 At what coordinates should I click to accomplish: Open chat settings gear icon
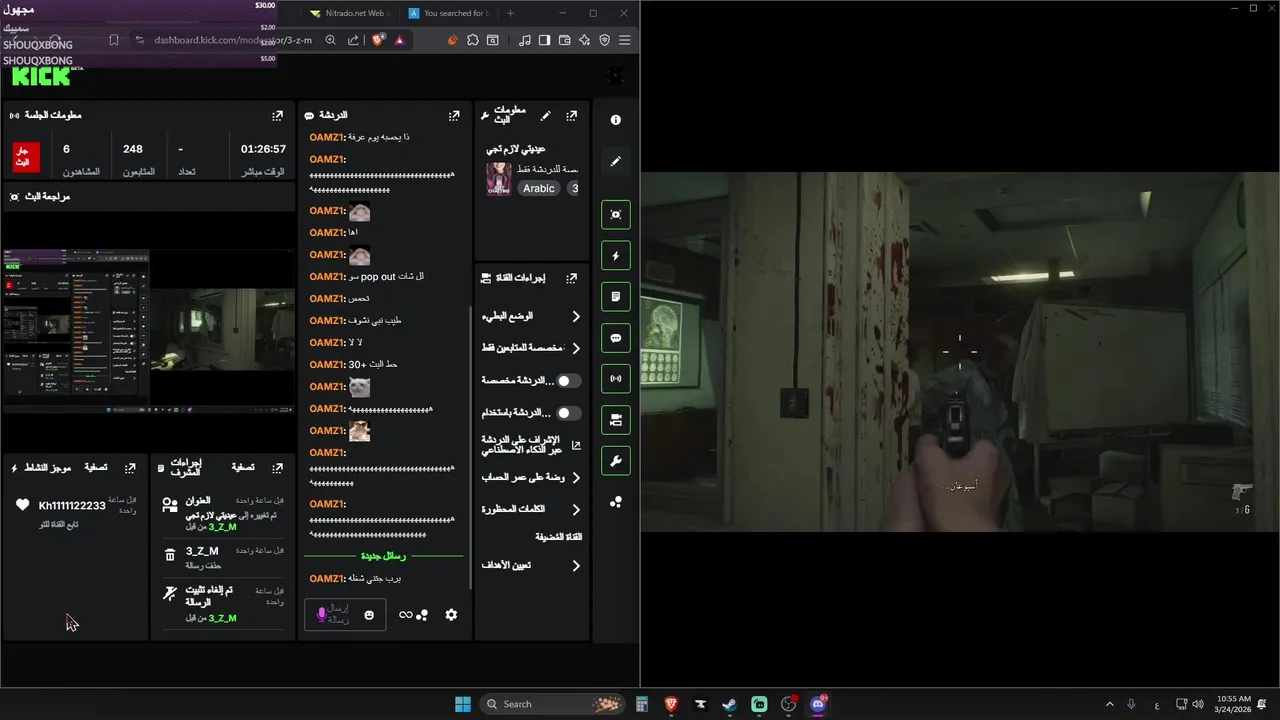click(451, 615)
